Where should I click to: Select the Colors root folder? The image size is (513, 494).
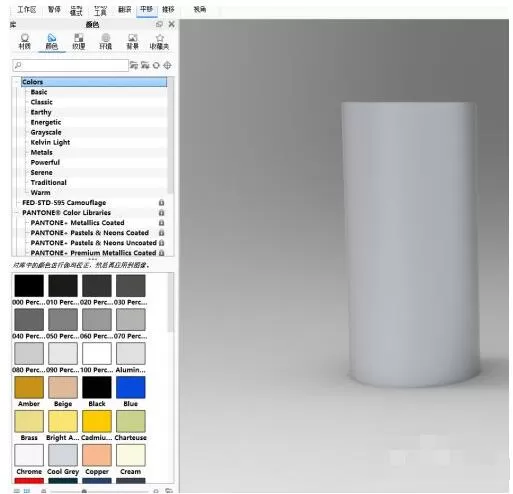coord(94,82)
